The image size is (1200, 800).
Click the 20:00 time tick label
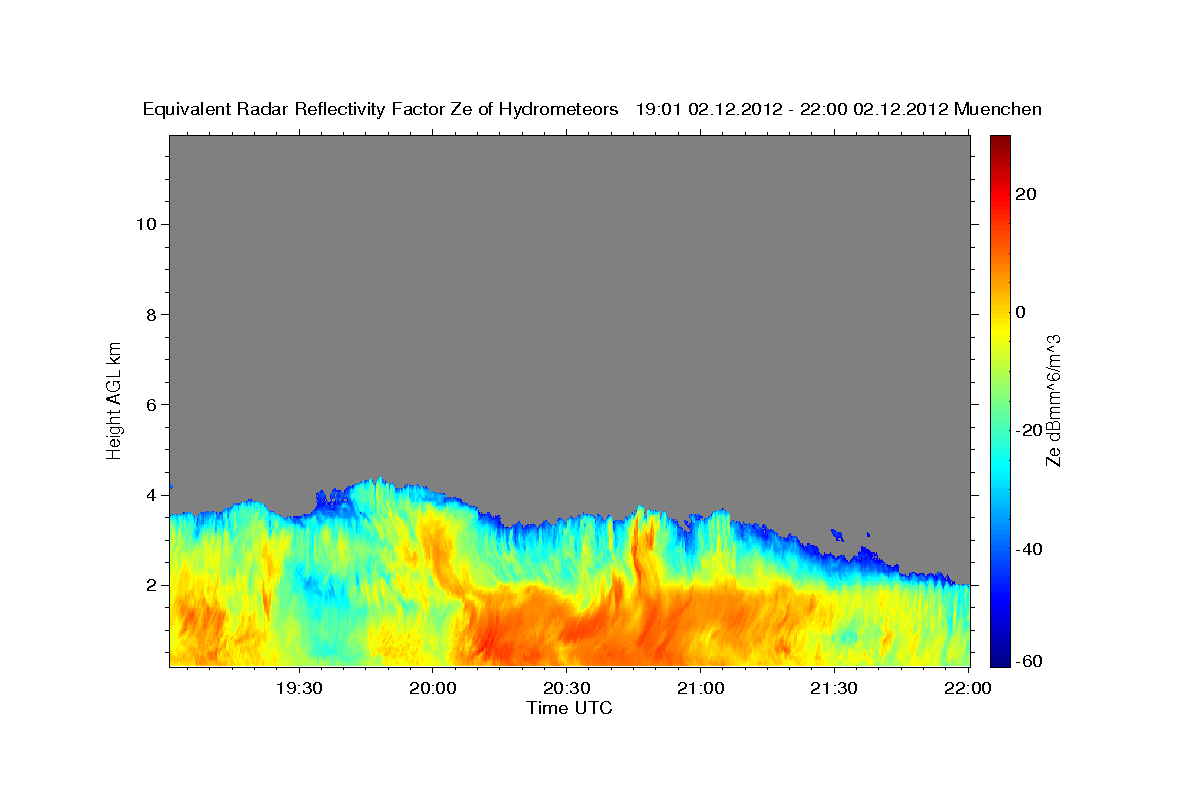click(x=433, y=688)
